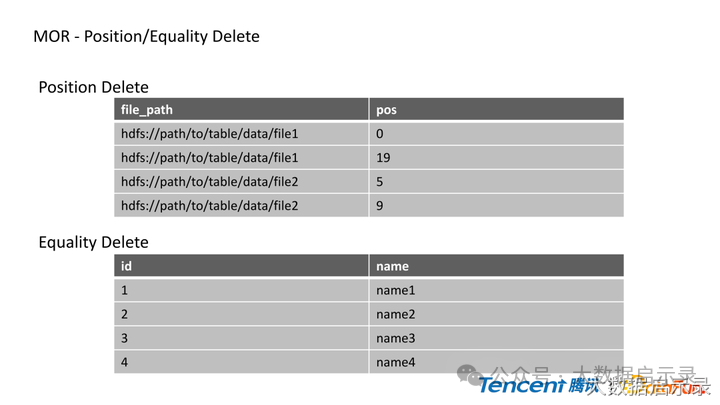Select the file_path column header
The width and height of the screenshot is (720, 405).
point(241,109)
